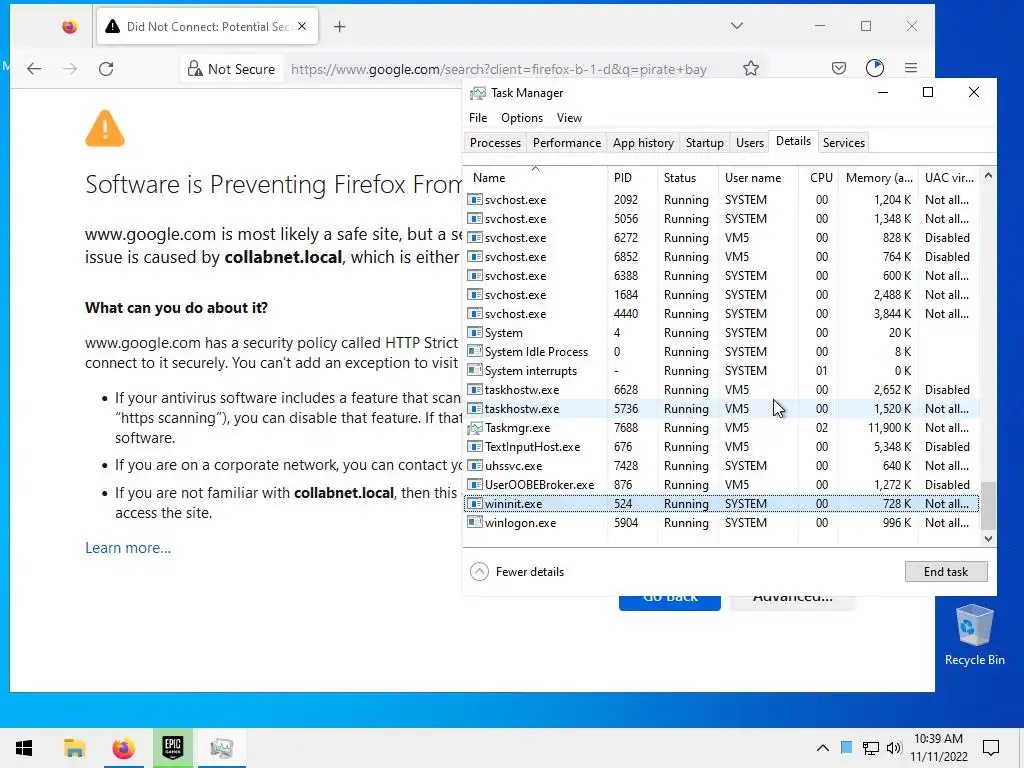The image size is (1024, 768).
Task: Bookmark page with star icon
Action: coord(751,69)
